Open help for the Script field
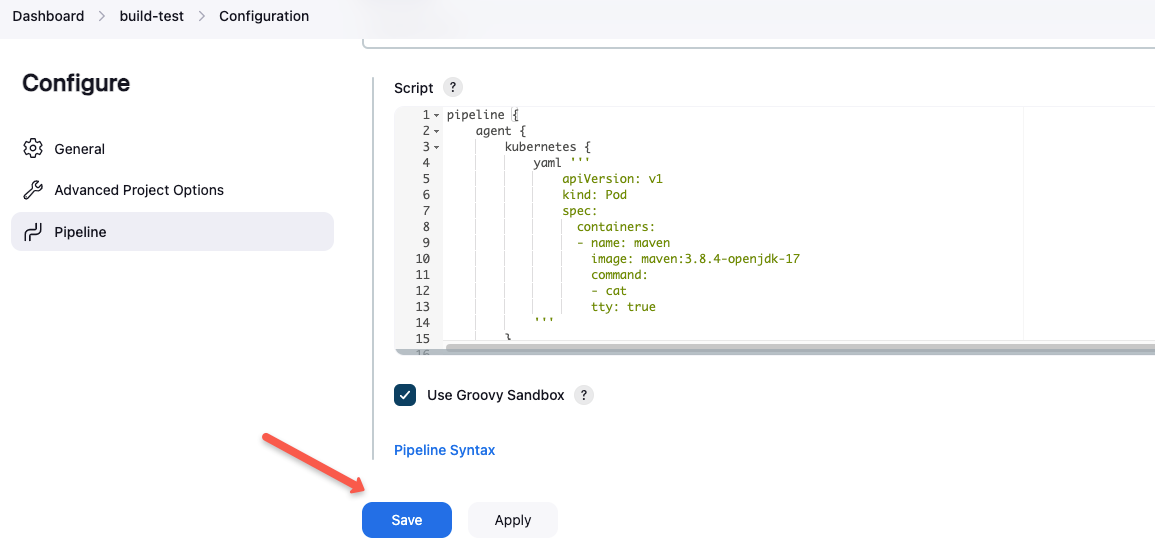This screenshot has width=1155, height=552. [453, 87]
